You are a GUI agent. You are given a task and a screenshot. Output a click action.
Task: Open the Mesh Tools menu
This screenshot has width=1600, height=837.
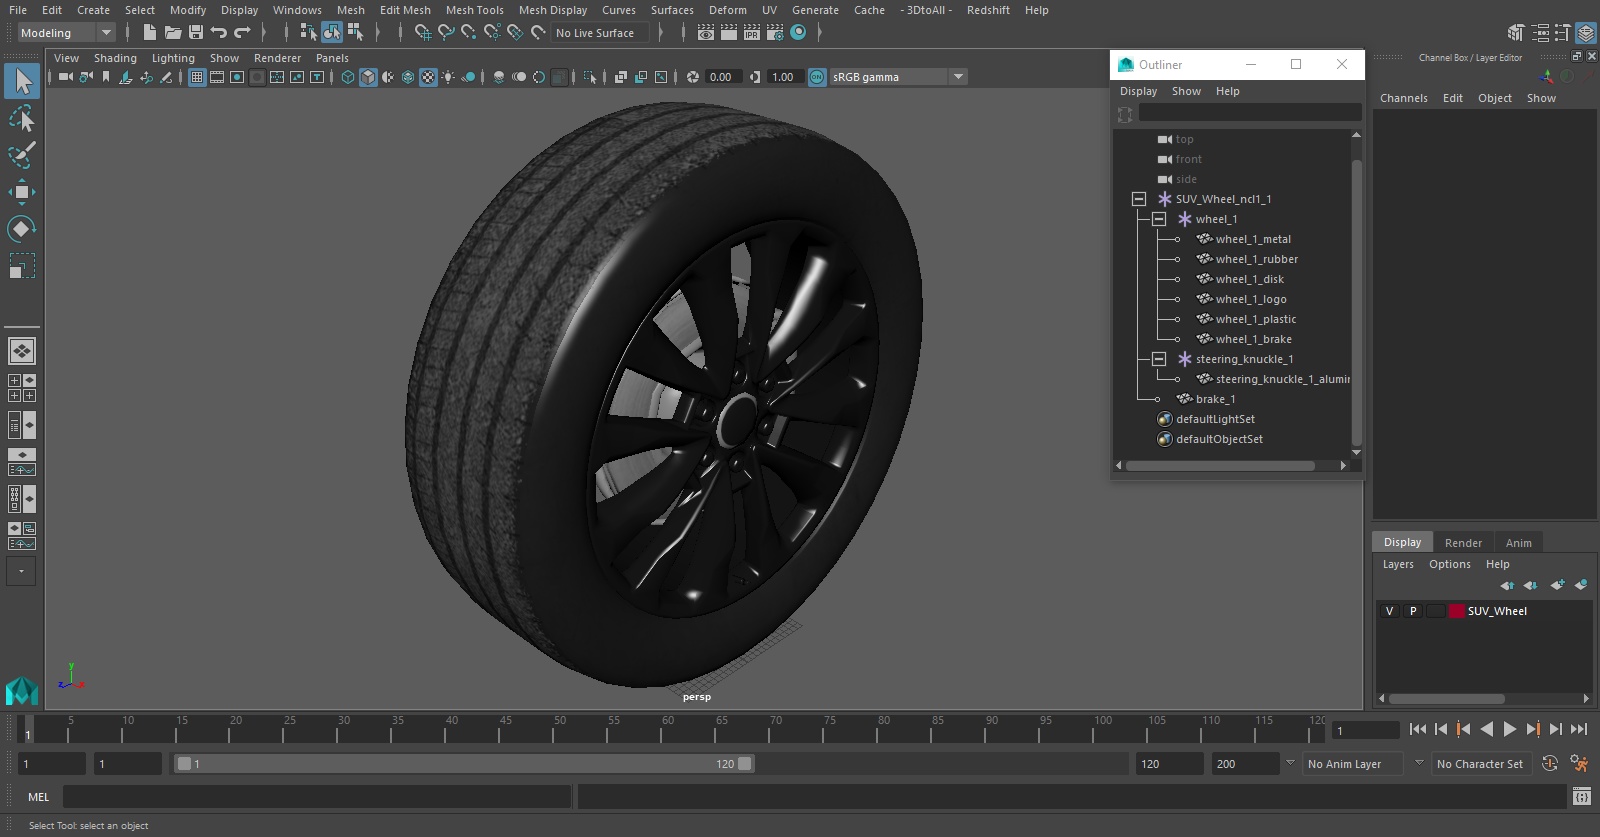pos(474,10)
